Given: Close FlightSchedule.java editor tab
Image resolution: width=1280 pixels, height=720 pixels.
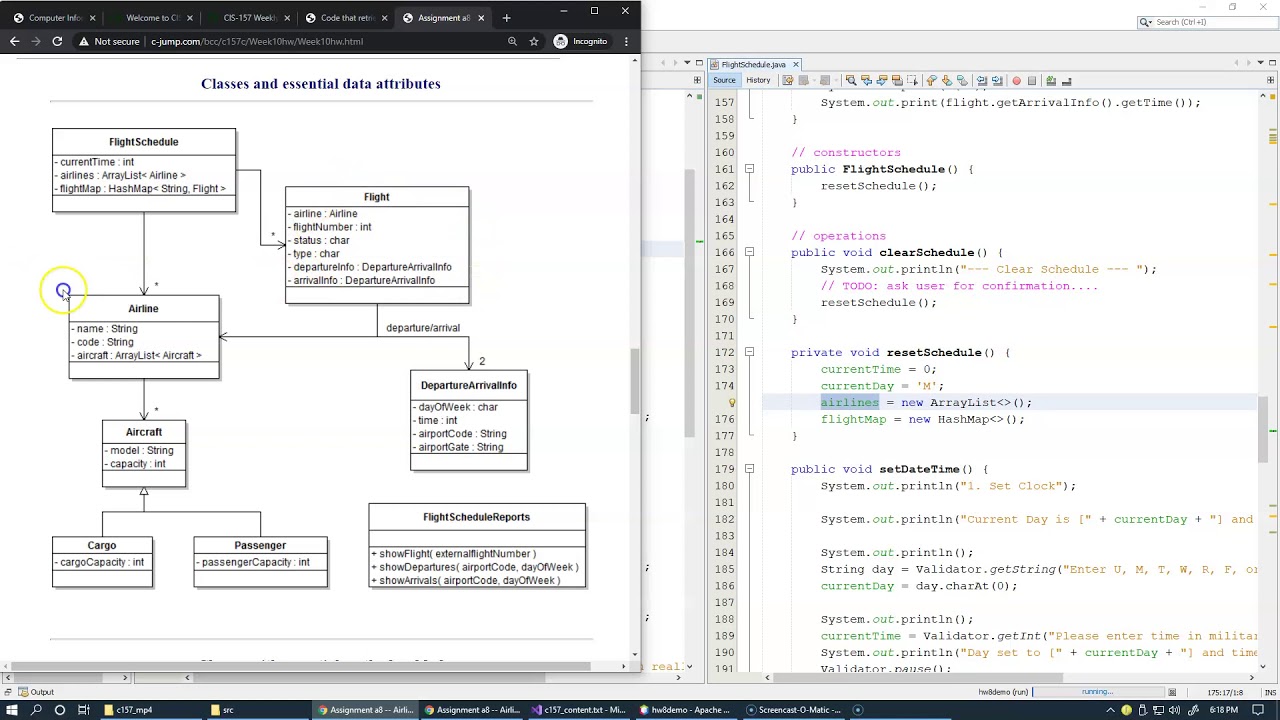Looking at the screenshot, I should tap(794, 64).
